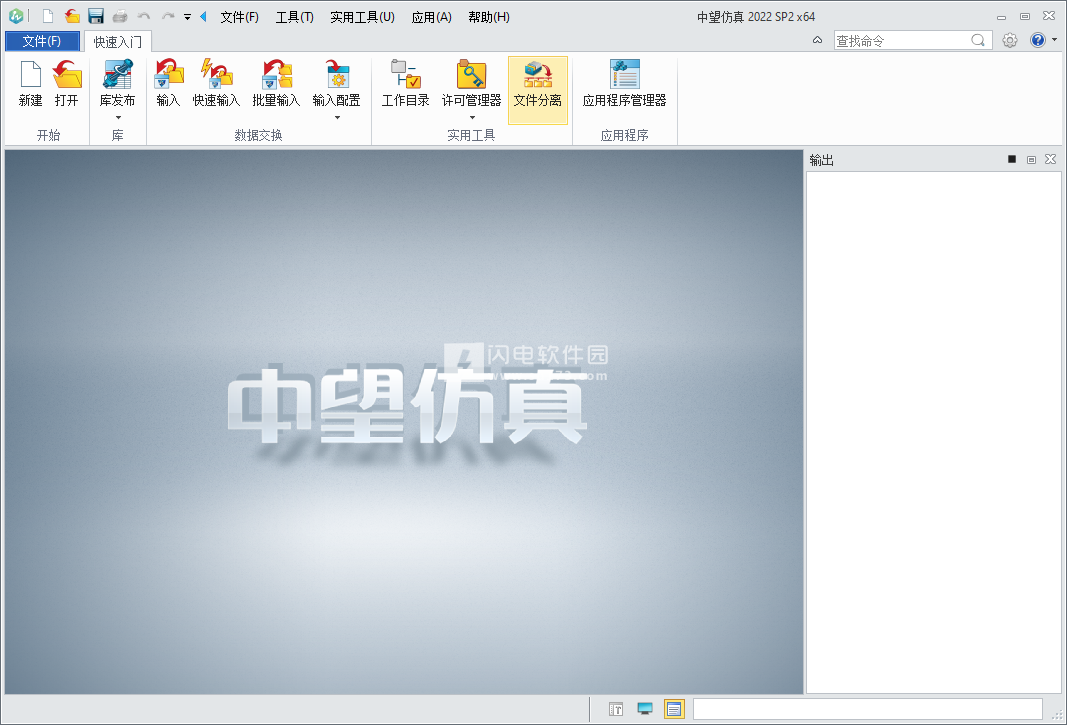Click the 输入 (Import) ribbon icon

pyautogui.click(x=169, y=75)
